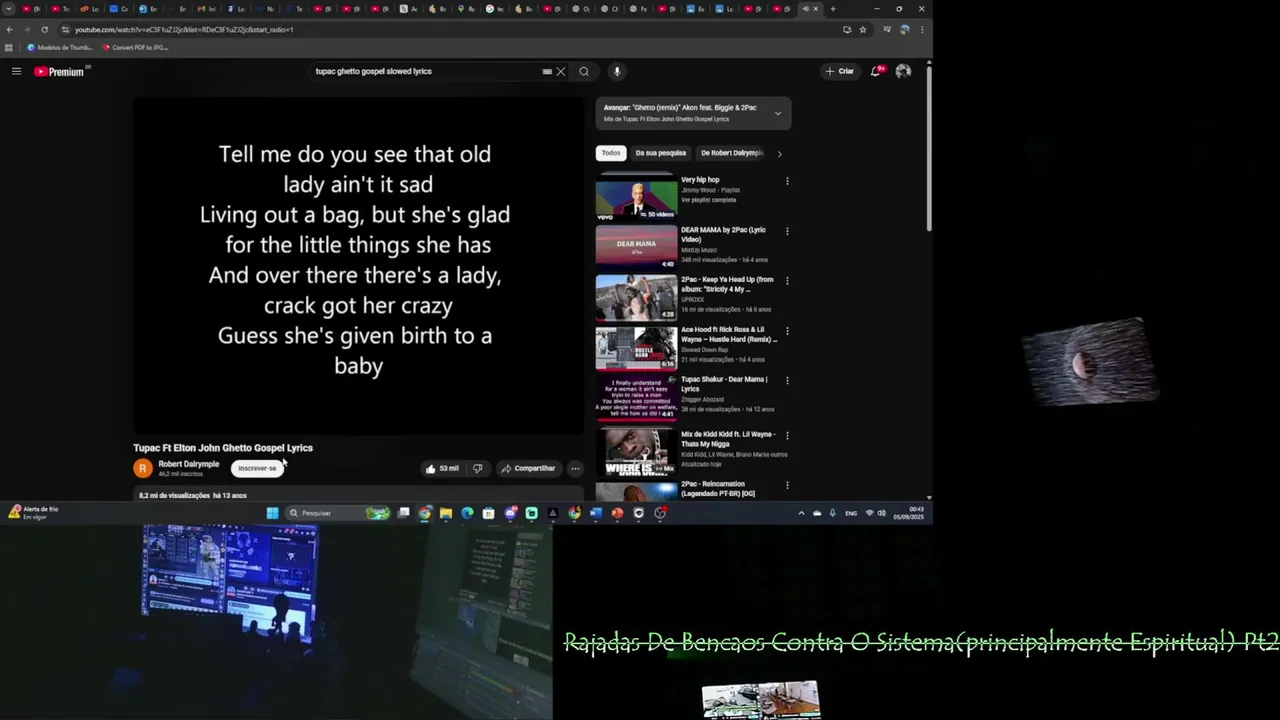The height and width of the screenshot is (720, 1280).
Task: Open Convert PDF to JPG bookmark
Action: pyautogui.click(x=135, y=47)
